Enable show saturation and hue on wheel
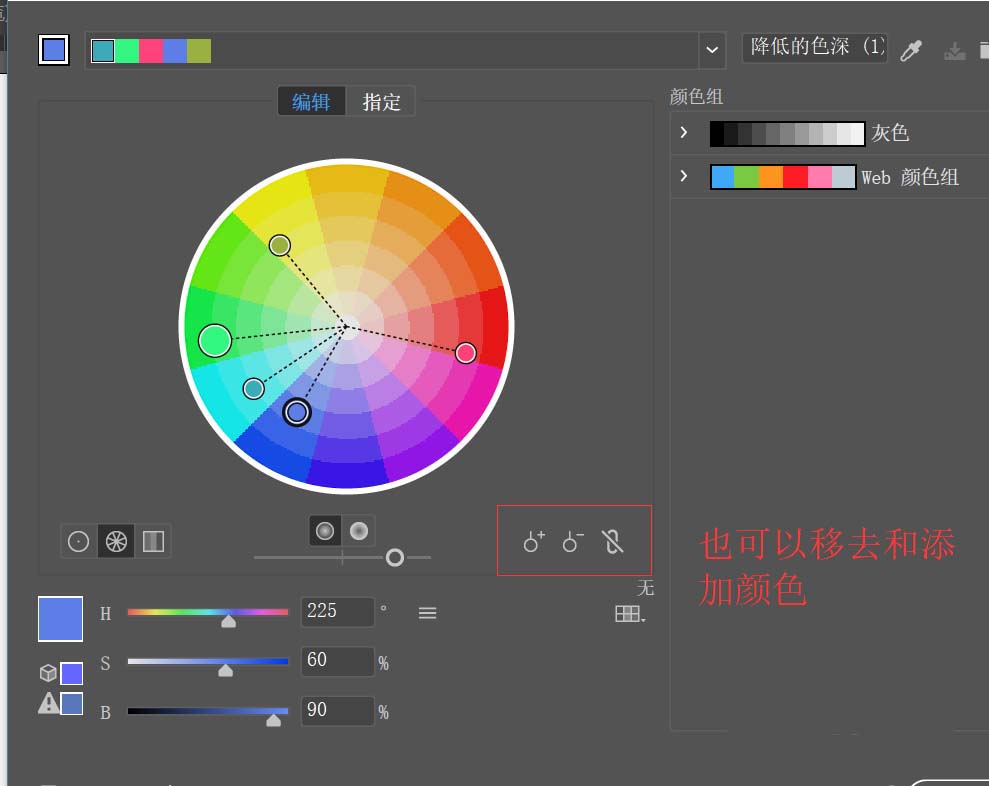The width and height of the screenshot is (989, 786). tap(325, 531)
